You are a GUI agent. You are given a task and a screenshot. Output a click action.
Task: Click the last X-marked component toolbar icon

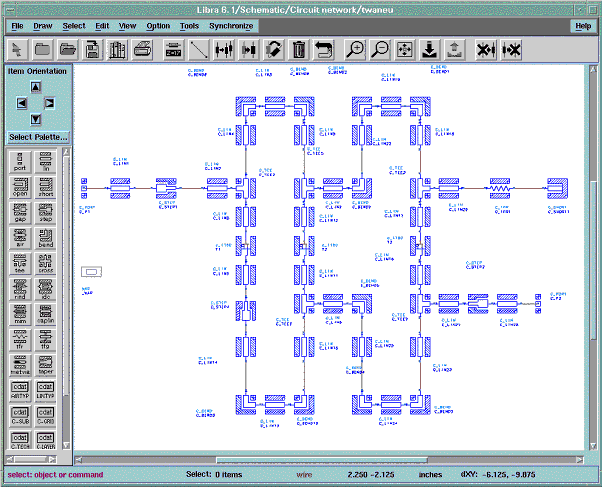coord(511,50)
